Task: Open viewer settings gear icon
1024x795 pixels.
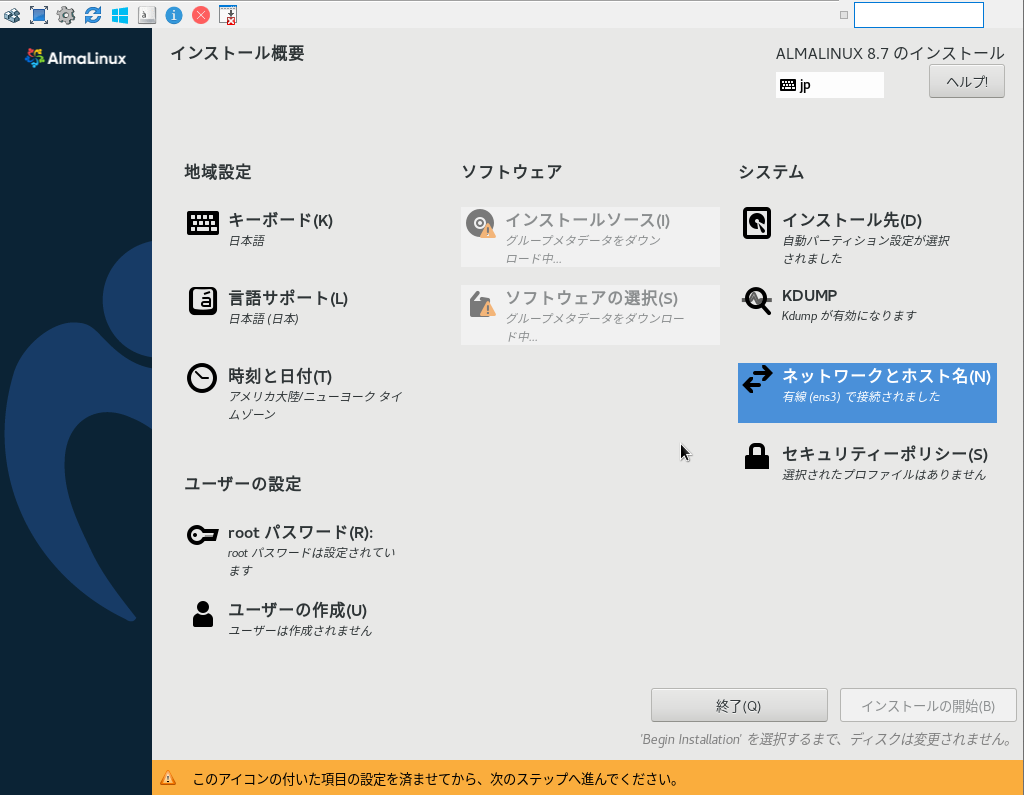Action: 66,14
